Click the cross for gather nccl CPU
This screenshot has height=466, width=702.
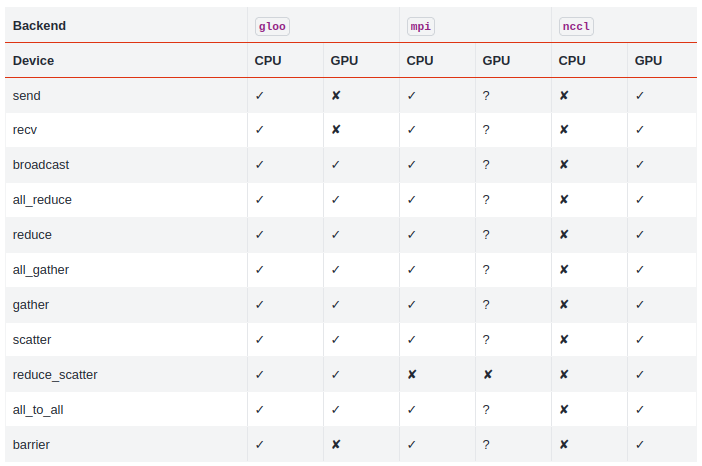pyautogui.click(x=564, y=304)
